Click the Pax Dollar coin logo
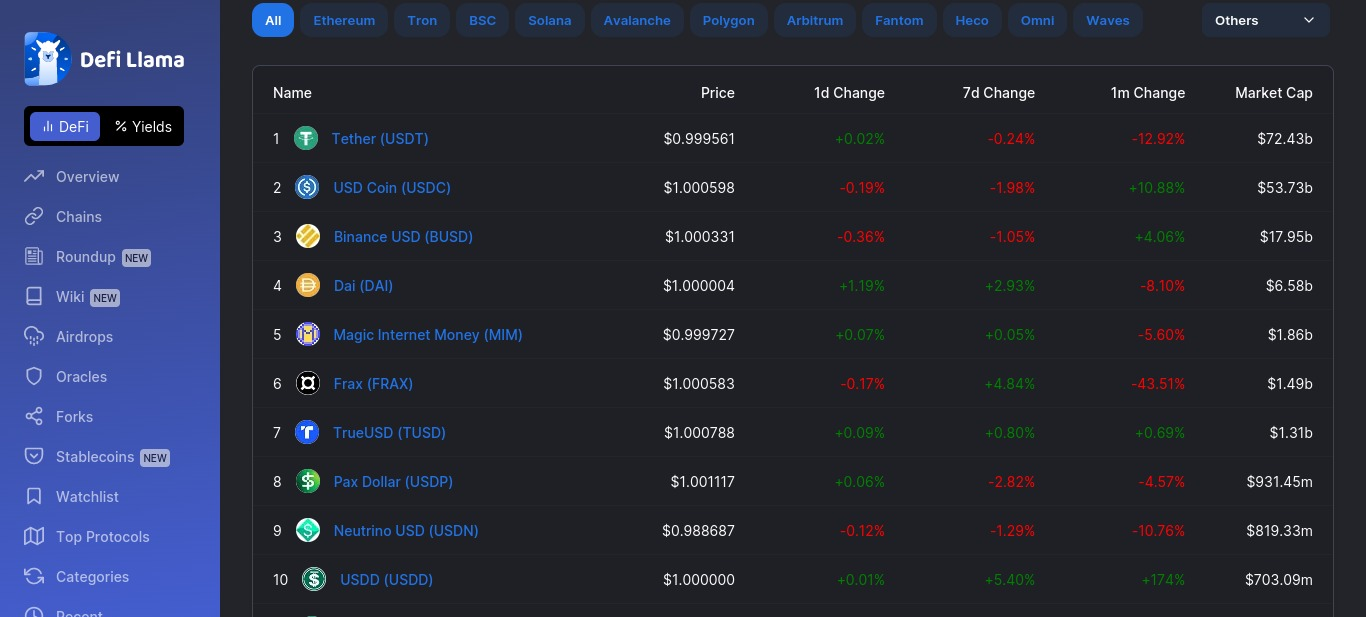 308,481
